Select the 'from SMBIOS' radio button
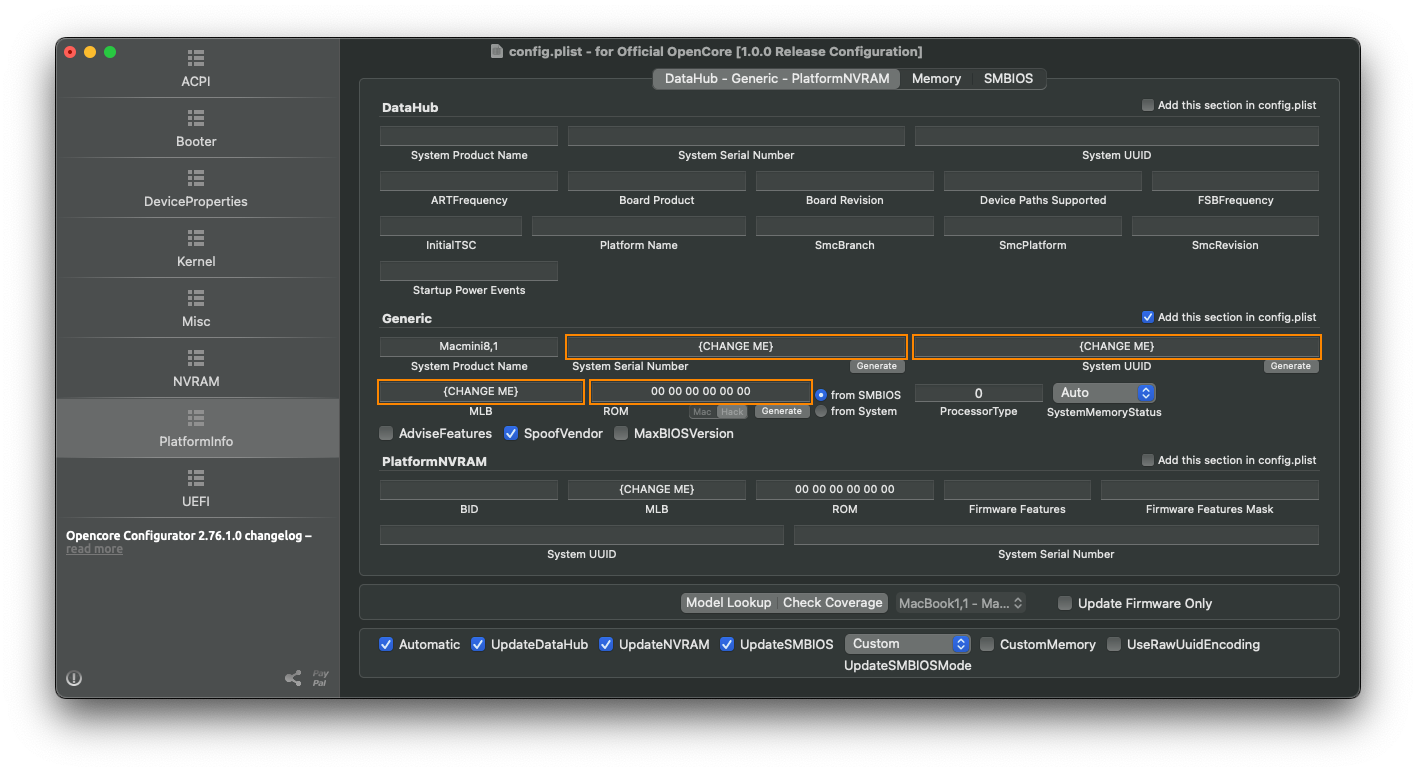The width and height of the screenshot is (1416, 772). 821,395
